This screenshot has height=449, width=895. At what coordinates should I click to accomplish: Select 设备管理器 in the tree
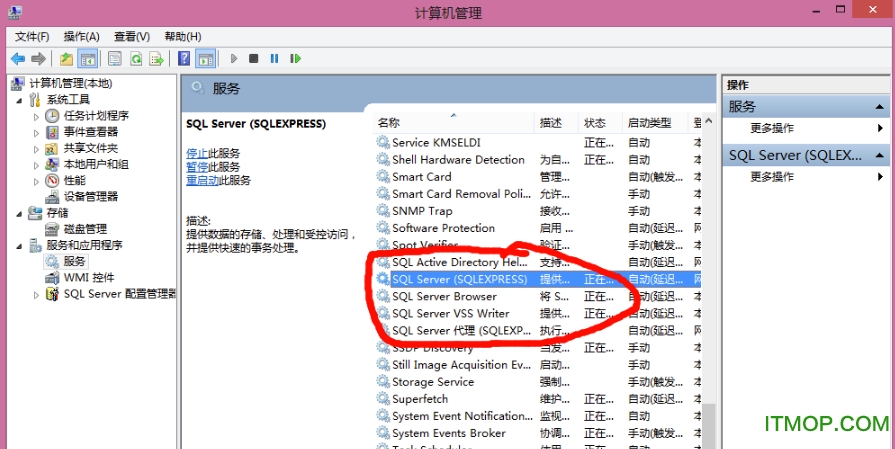tap(91, 197)
